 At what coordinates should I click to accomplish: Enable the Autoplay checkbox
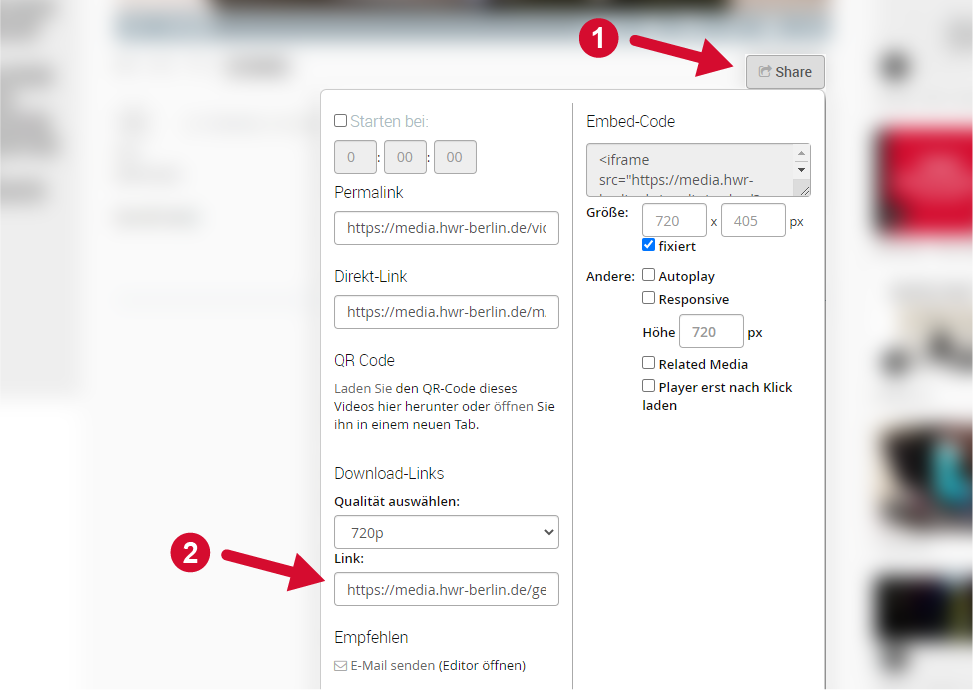(649, 275)
